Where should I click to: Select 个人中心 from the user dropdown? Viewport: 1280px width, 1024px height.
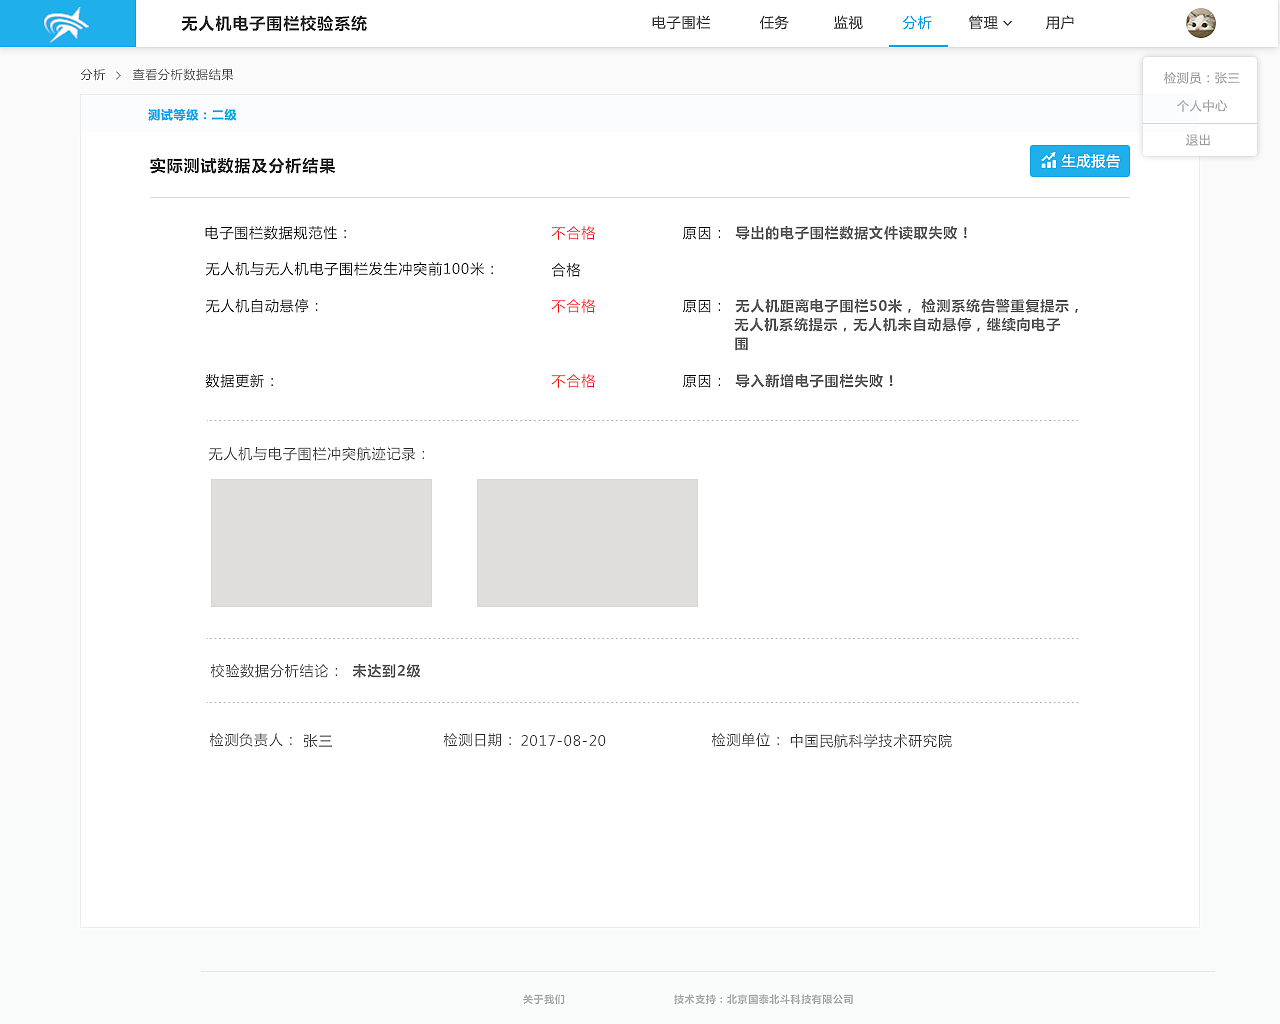[x=1199, y=106]
